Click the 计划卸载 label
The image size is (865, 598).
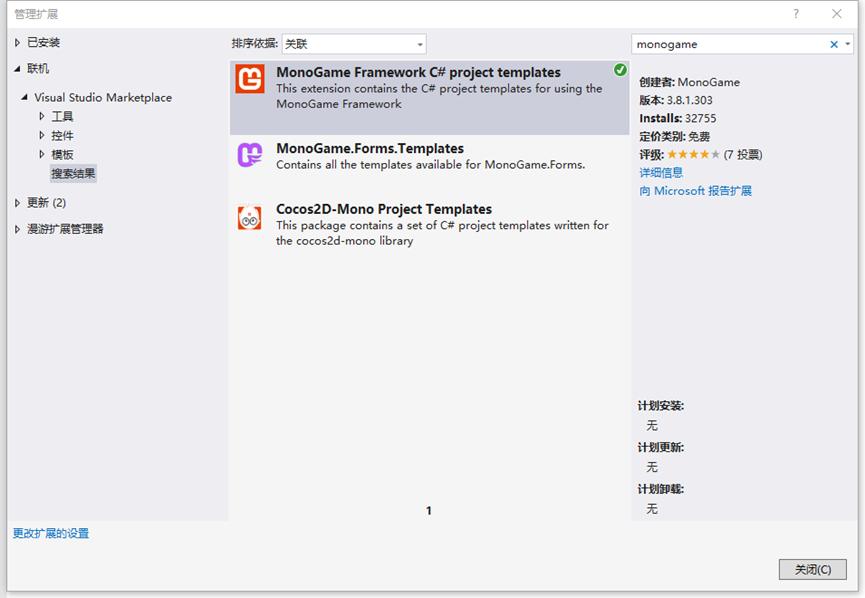660,489
